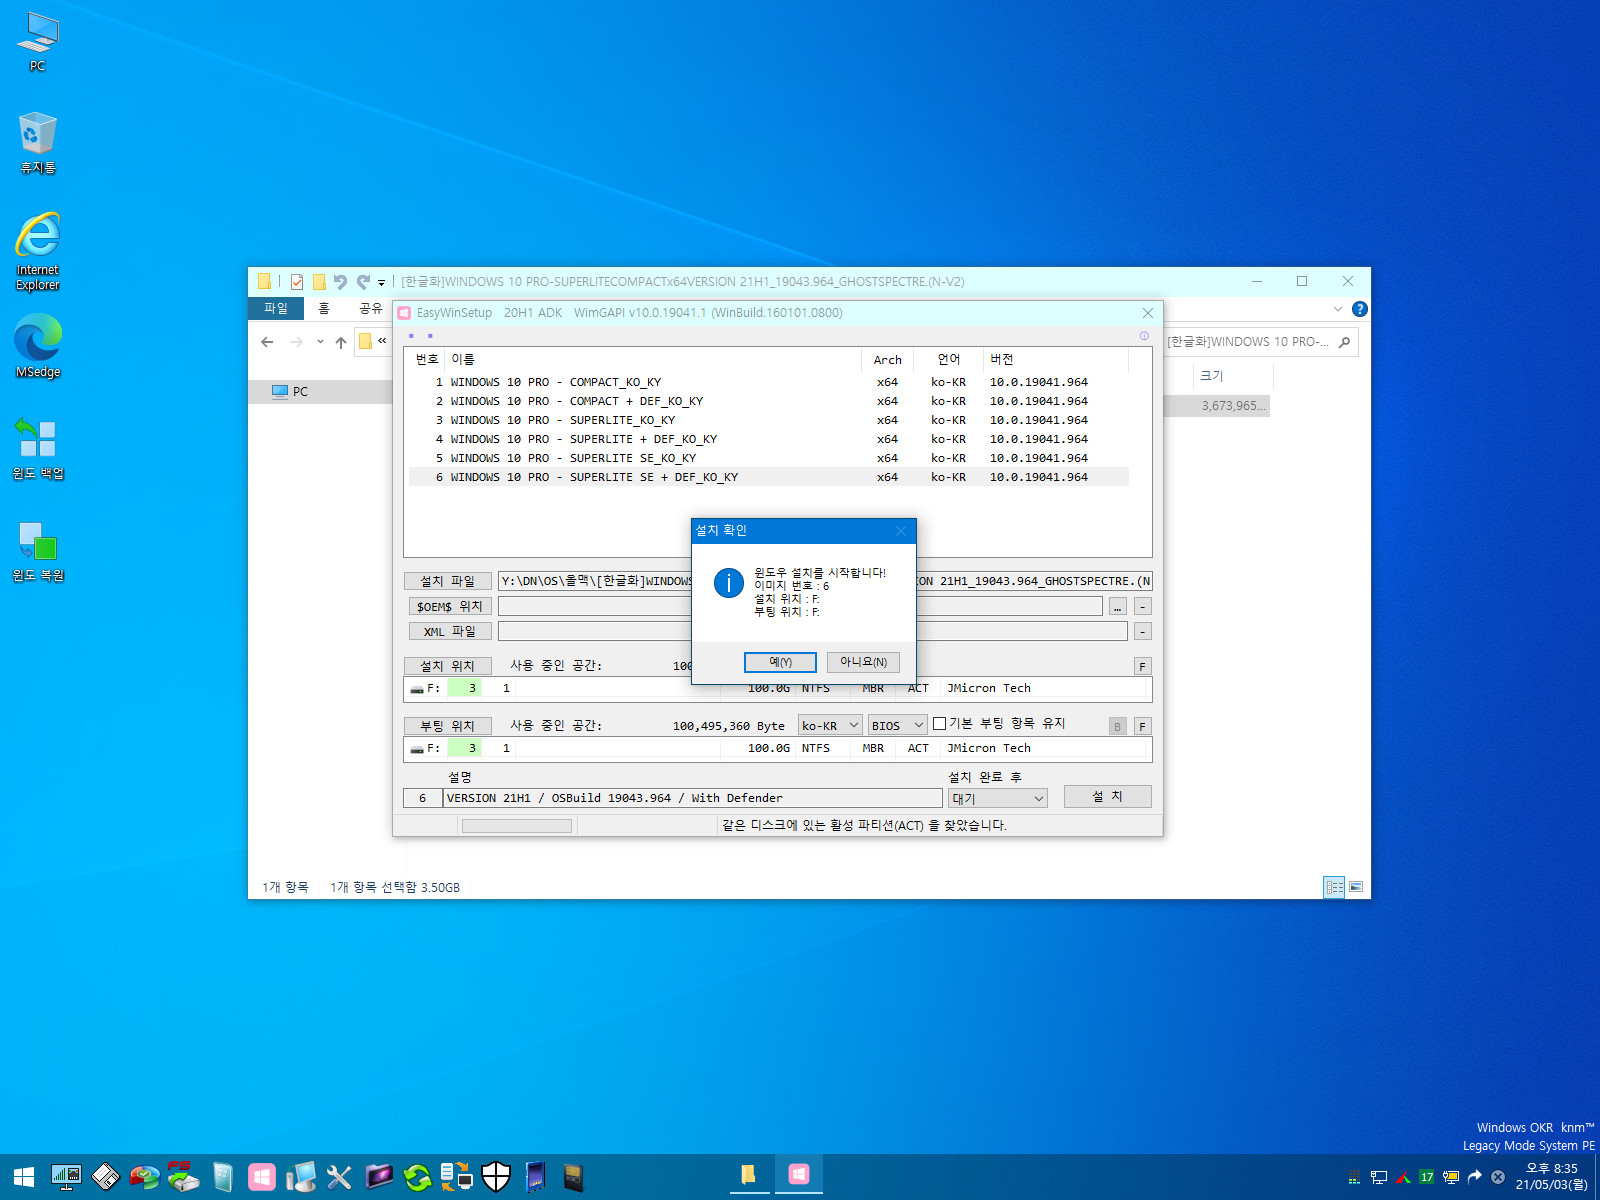This screenshot has width=1600, height=1200.
Task: Open the 대기 after-install action dropdown
Action: (x=998, y=798)
